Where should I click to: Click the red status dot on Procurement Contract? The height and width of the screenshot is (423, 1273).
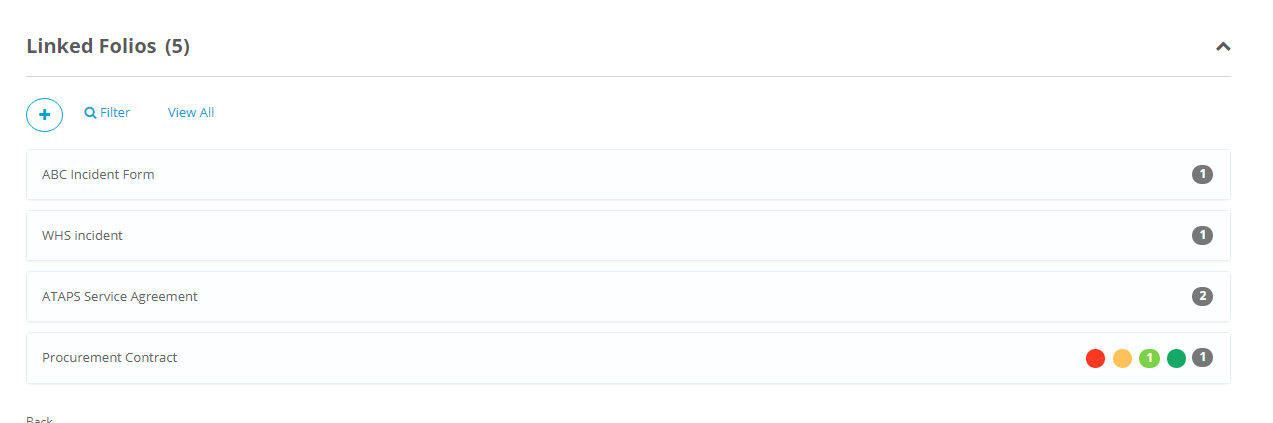(1095, 358)
